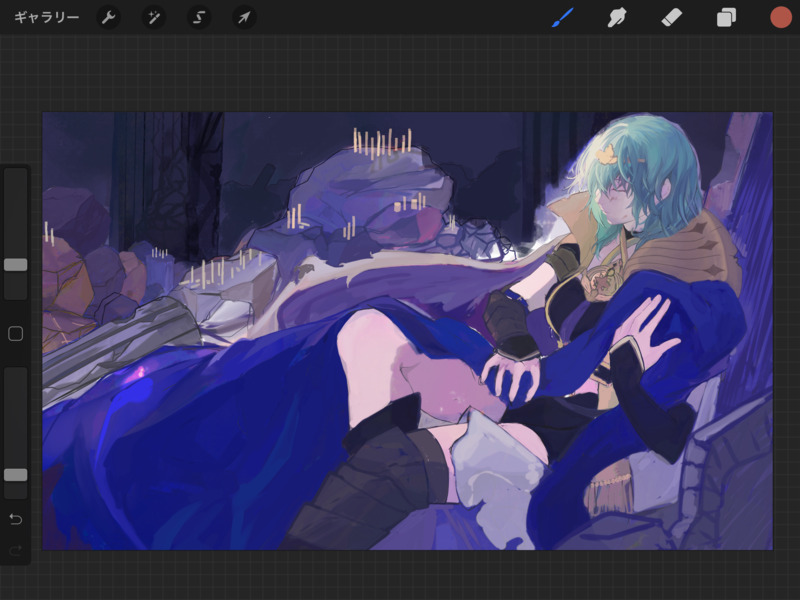800x600 pixels.
Task: Click the brush size slider handle
Action: 15,264
